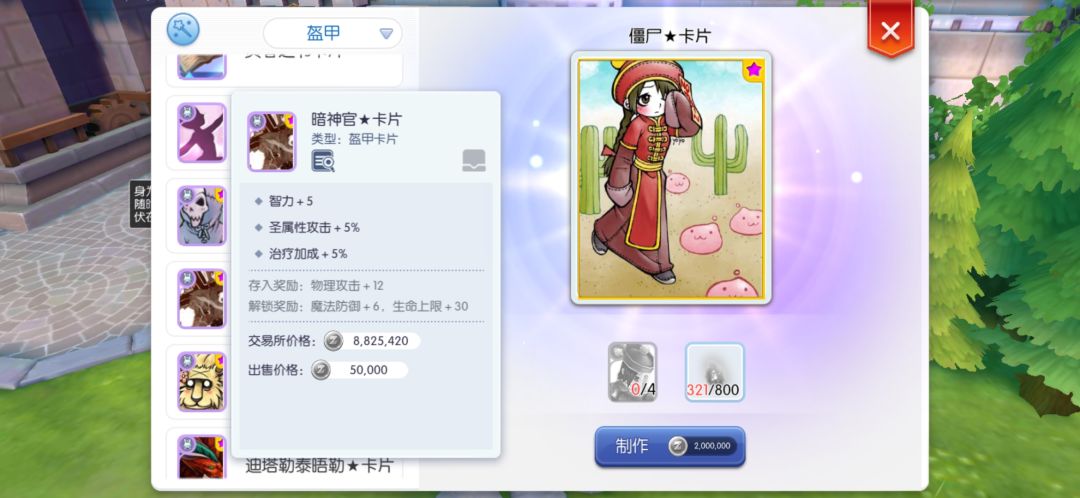Click the zeny coin beside 8,825,420
1080x498 pixels.
[x=334, y=341]
